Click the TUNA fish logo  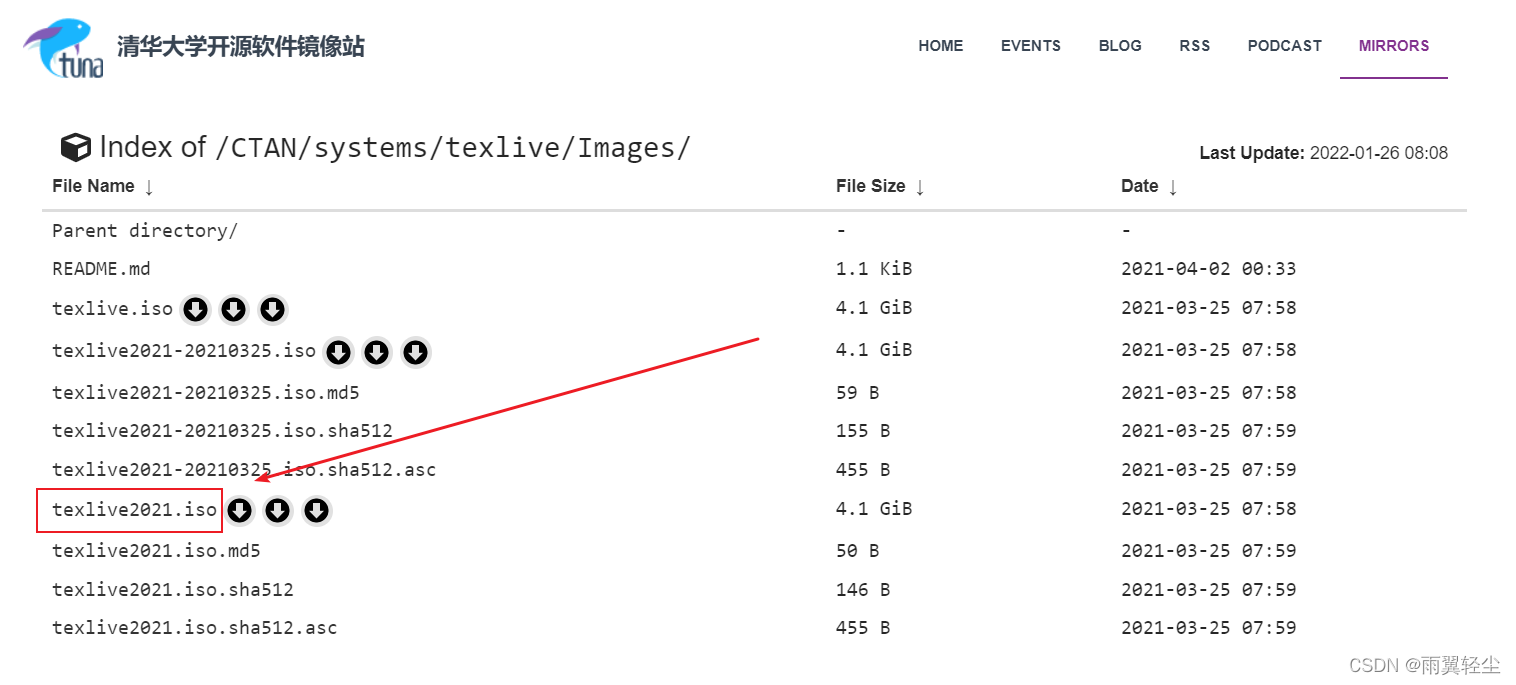point(64,49)
